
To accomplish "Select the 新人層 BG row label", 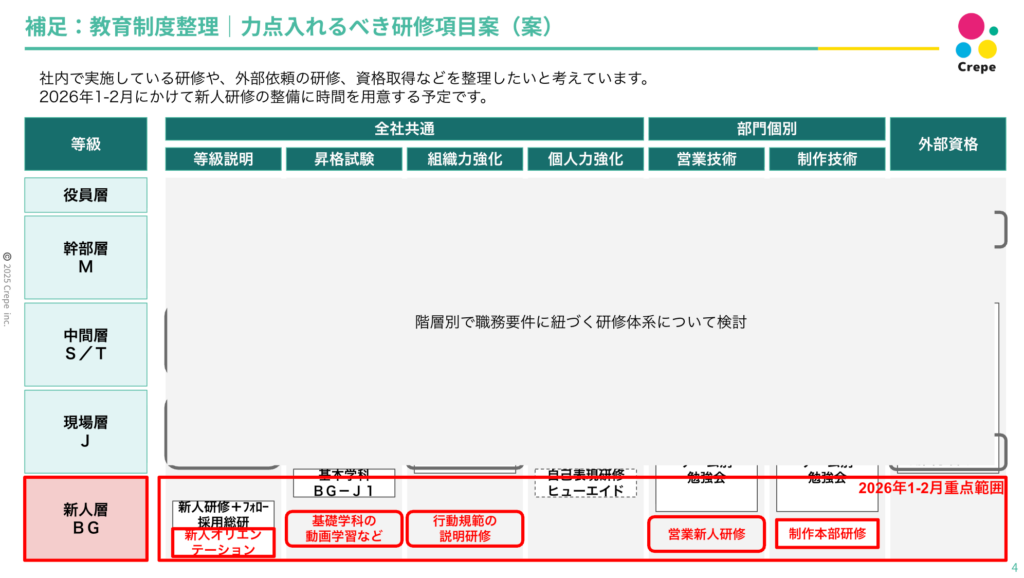I will 86,519.
